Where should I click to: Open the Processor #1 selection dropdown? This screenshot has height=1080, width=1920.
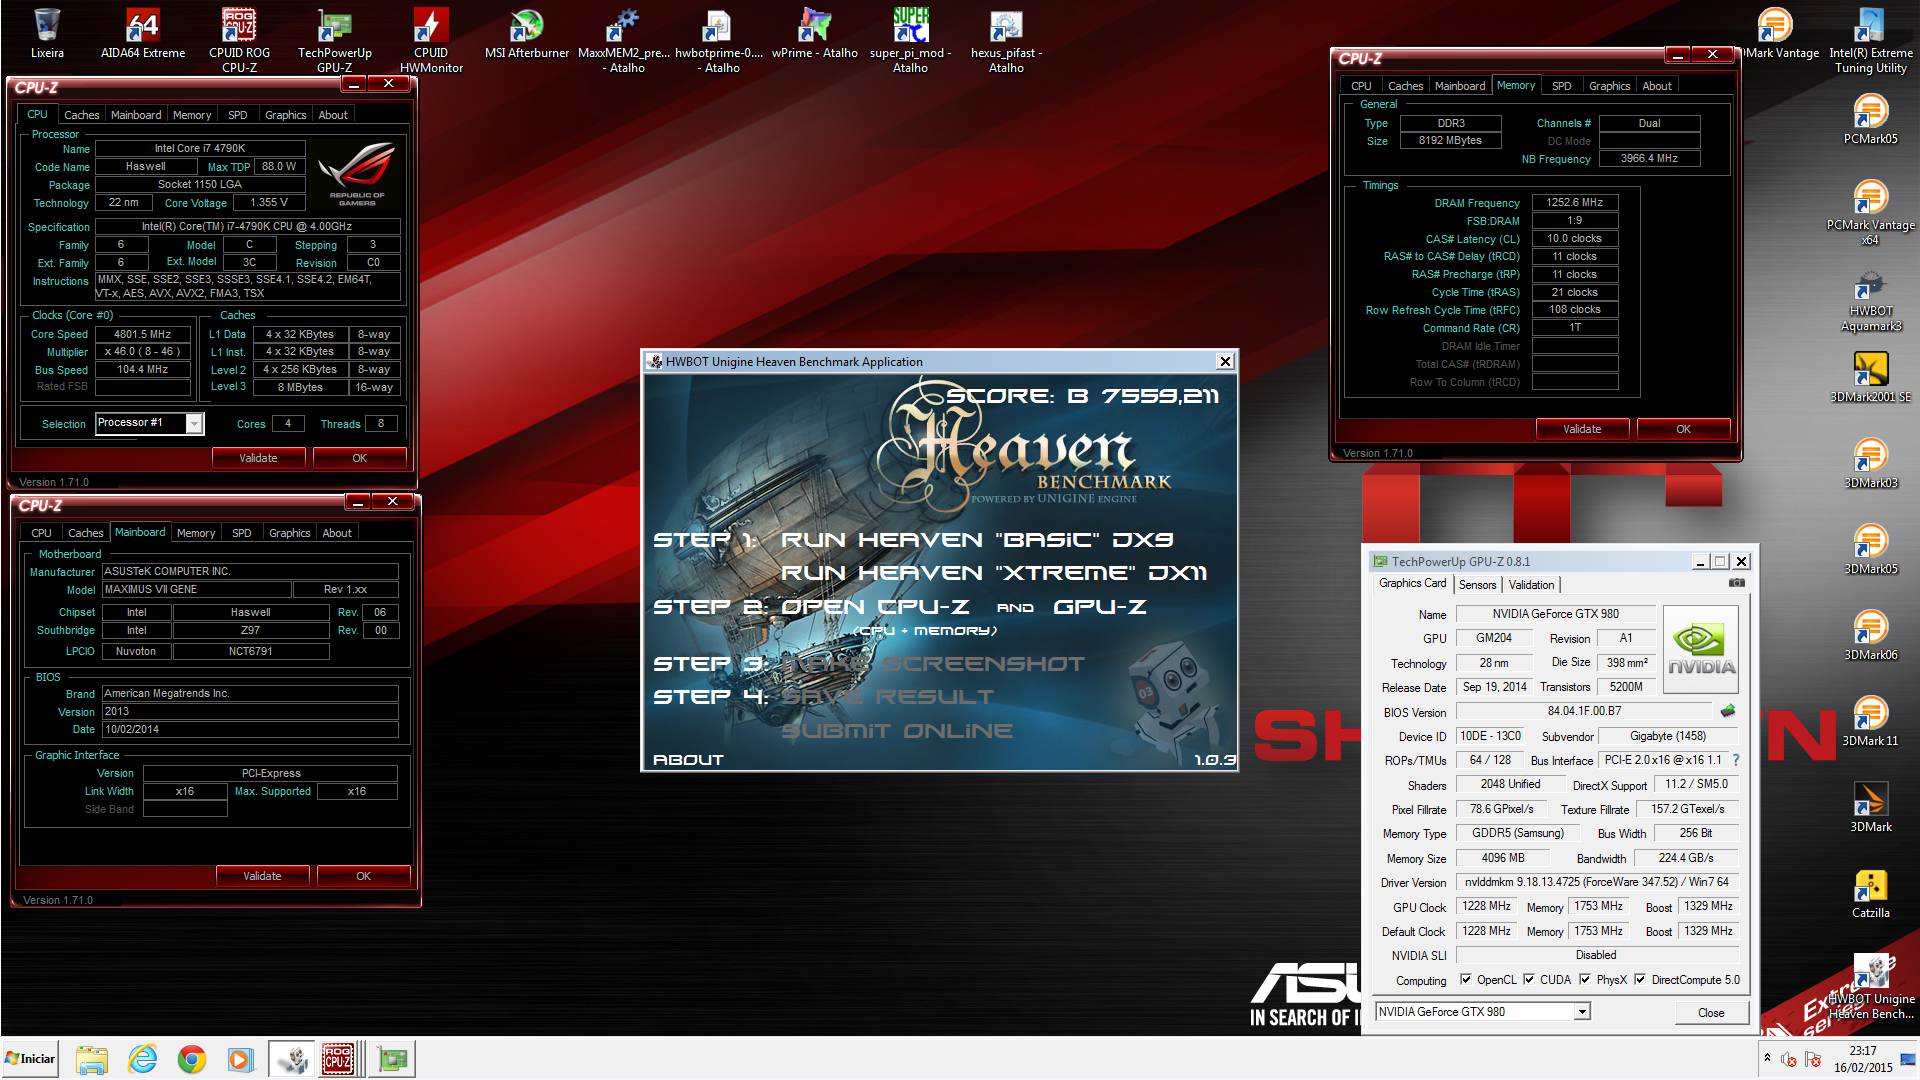pyautogui.click(x=194, y=424)
